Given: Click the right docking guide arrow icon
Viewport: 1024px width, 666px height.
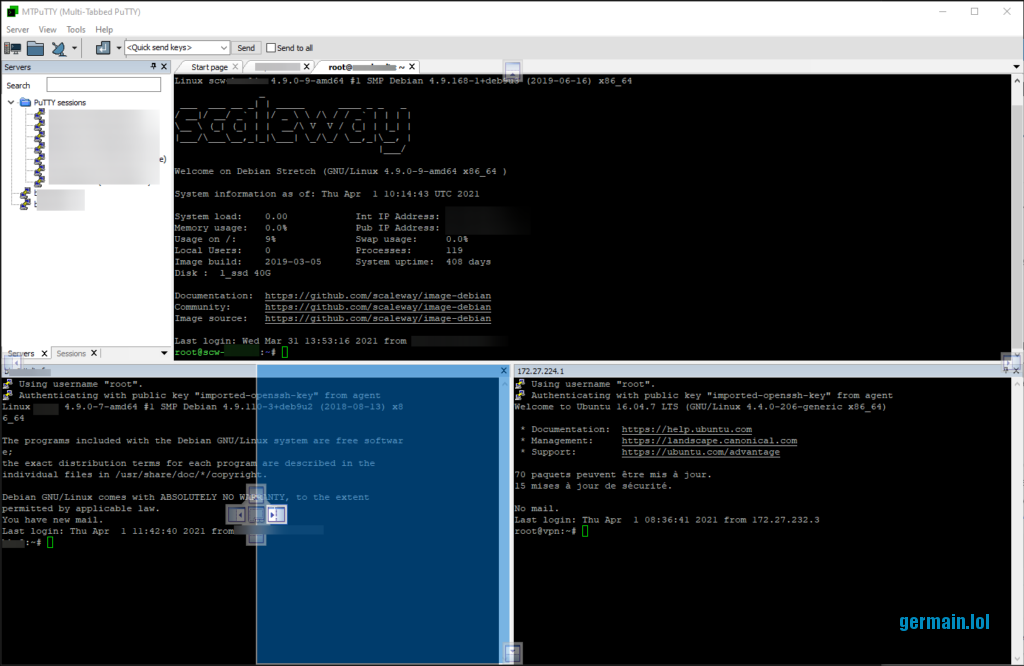Looking at the screenshot, I should pos(278,515).
